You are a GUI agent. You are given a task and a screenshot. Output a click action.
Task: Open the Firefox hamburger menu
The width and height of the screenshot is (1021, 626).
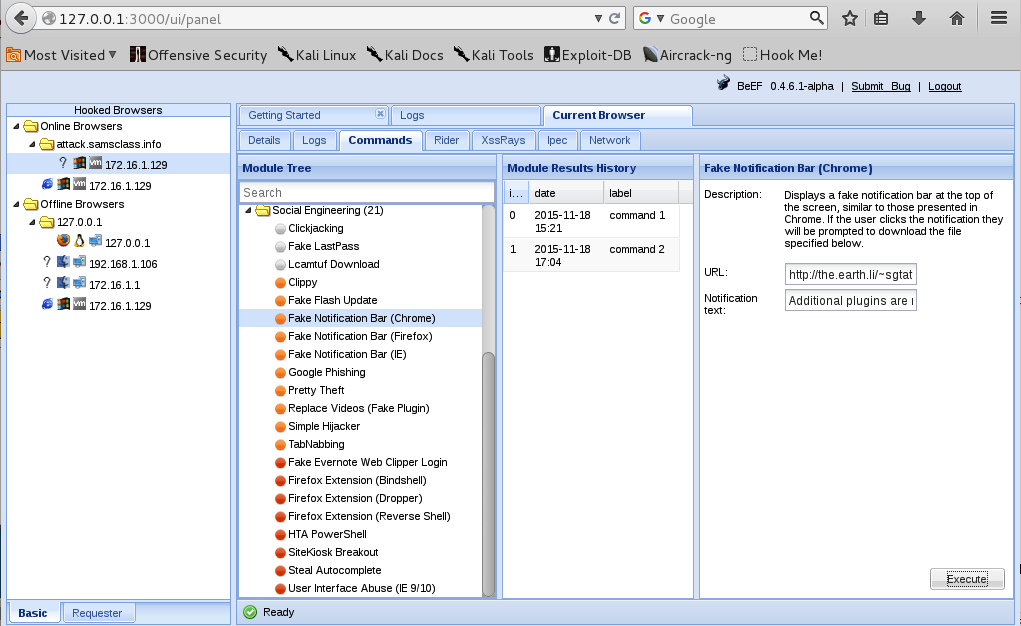[x=999, y=18]
